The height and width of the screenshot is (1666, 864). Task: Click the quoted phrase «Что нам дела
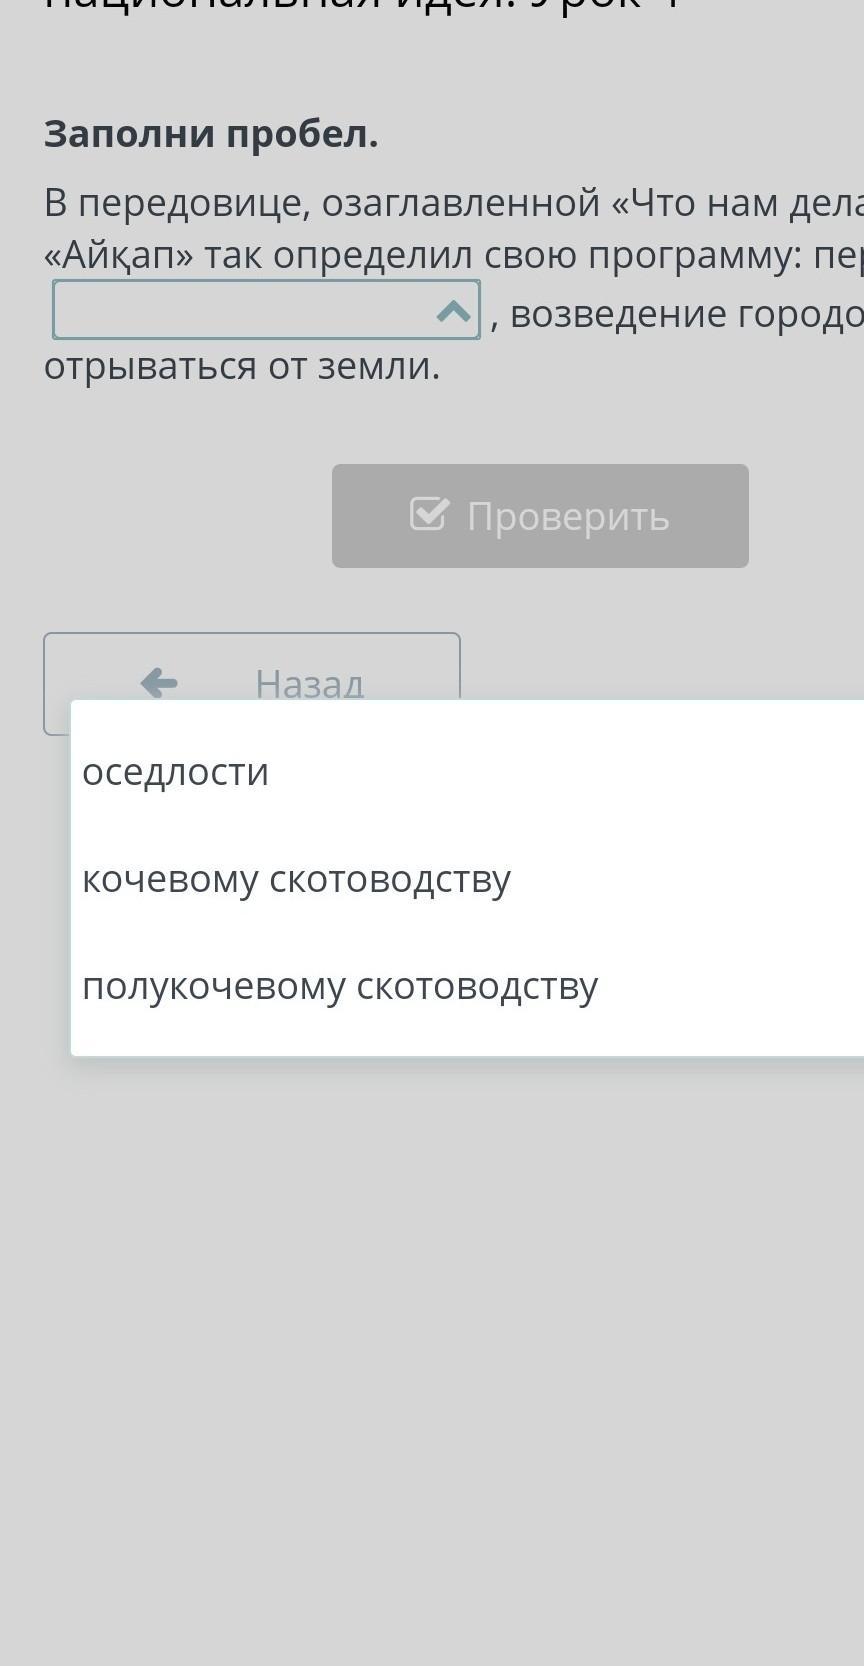[x=736, y=203]
